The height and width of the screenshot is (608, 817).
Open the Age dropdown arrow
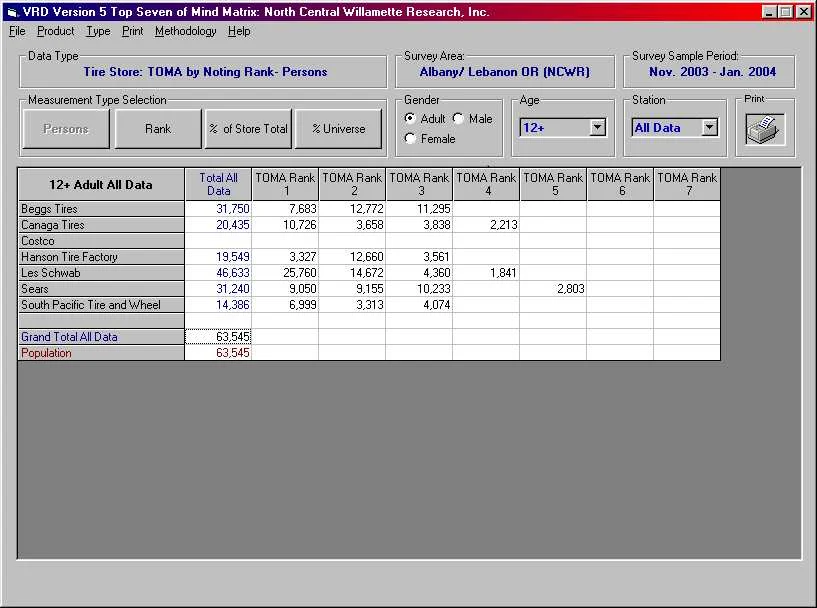598,128
